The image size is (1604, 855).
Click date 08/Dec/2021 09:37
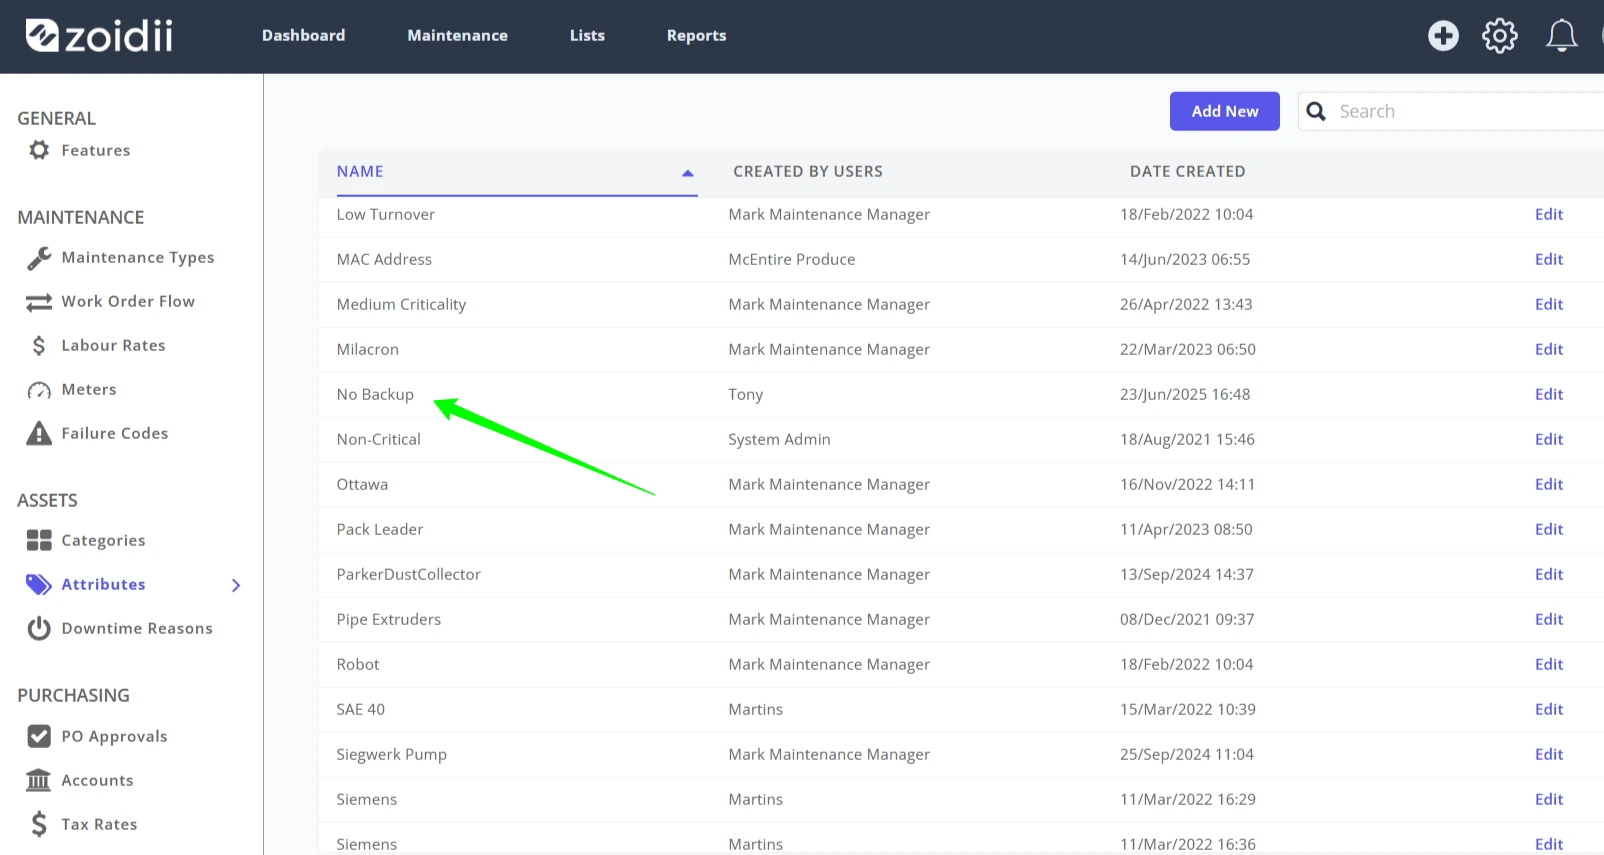pyautogui.click(x=1187, y=620)
